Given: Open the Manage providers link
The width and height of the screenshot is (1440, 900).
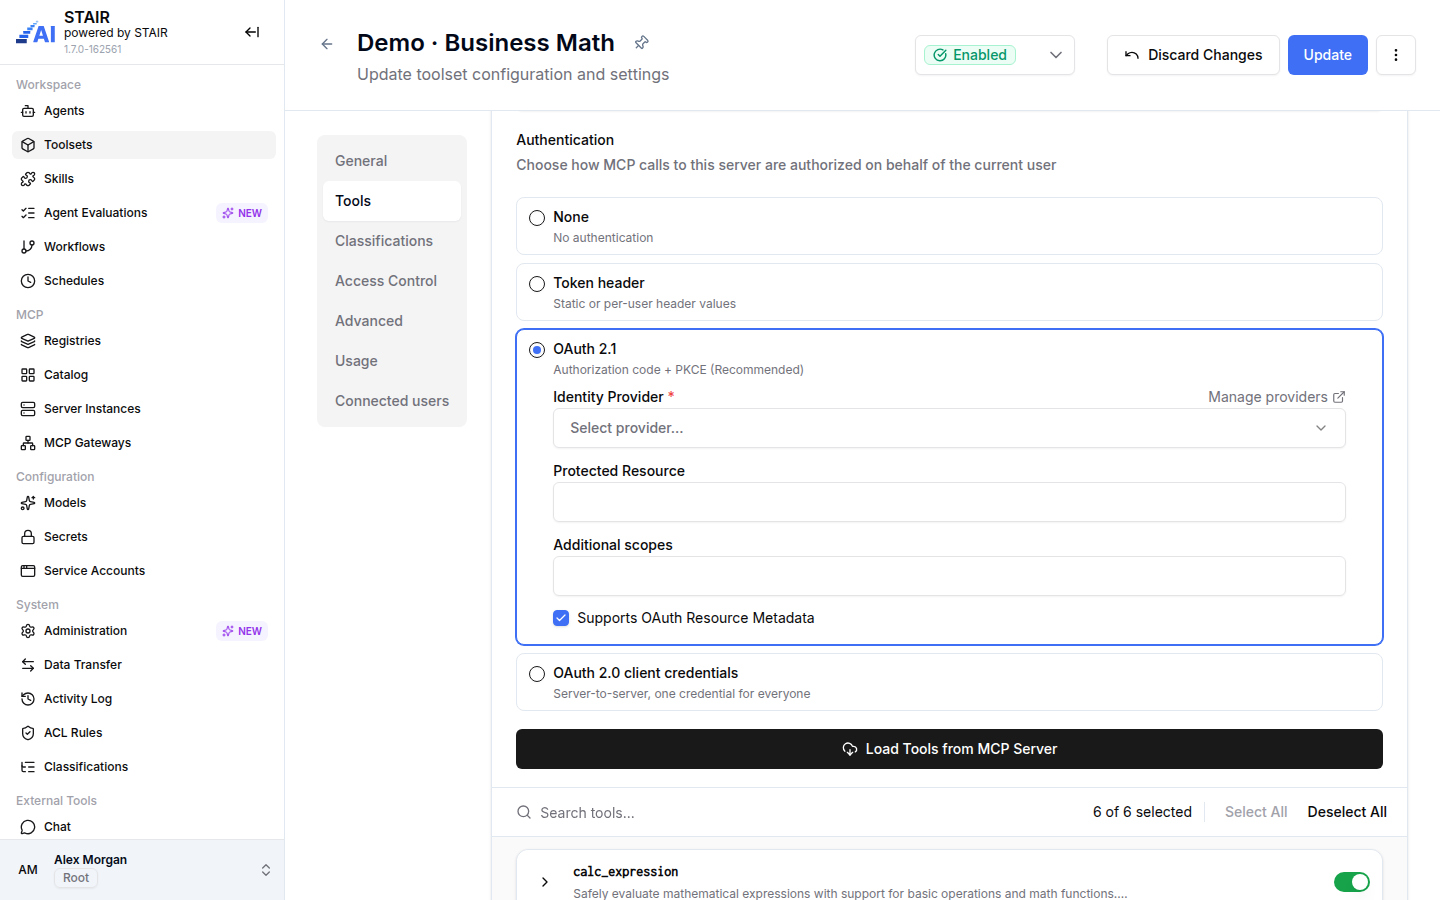Looking at the screenshot, I should 1276,397.
